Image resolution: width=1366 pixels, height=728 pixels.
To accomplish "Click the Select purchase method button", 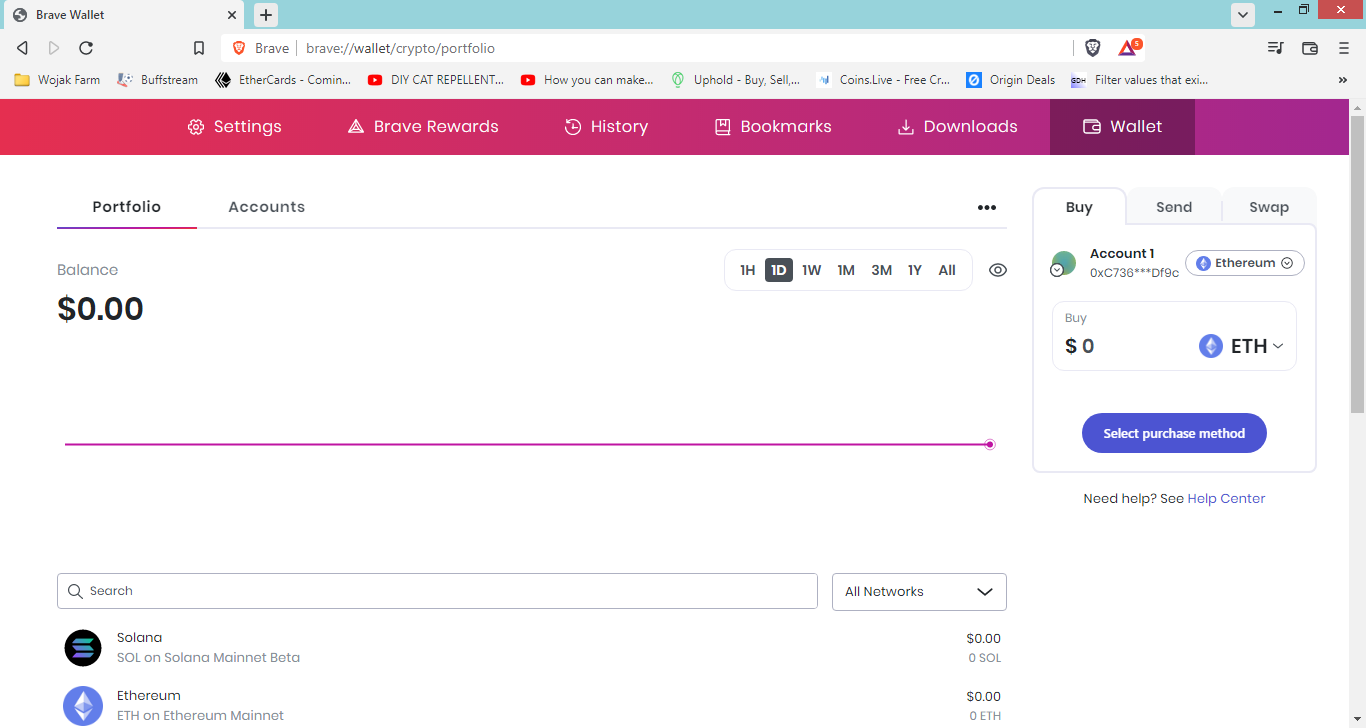I will click(x=1174, y=433).
